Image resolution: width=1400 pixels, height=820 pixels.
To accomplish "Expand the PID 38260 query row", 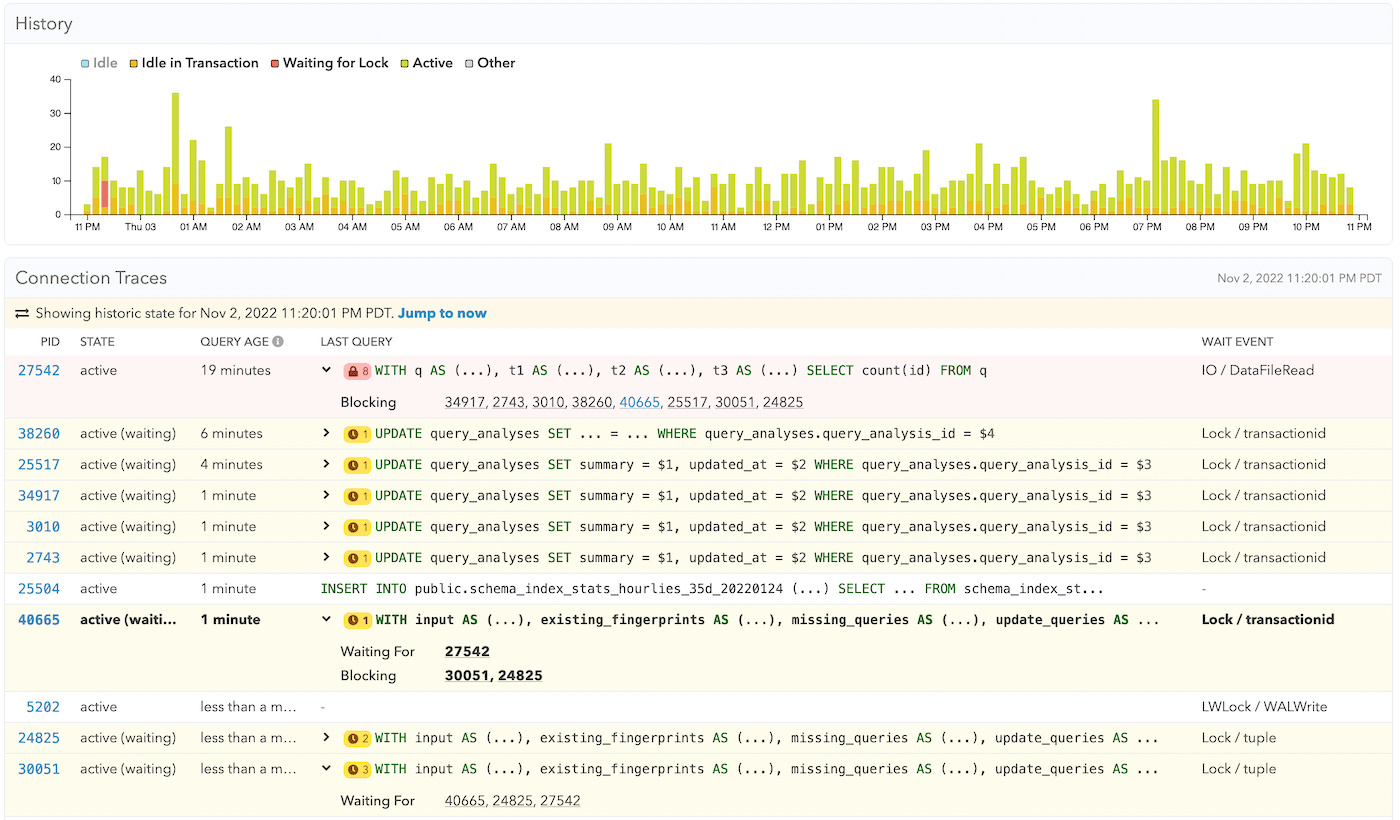I will pyautogui.click(x=326, y=434).
